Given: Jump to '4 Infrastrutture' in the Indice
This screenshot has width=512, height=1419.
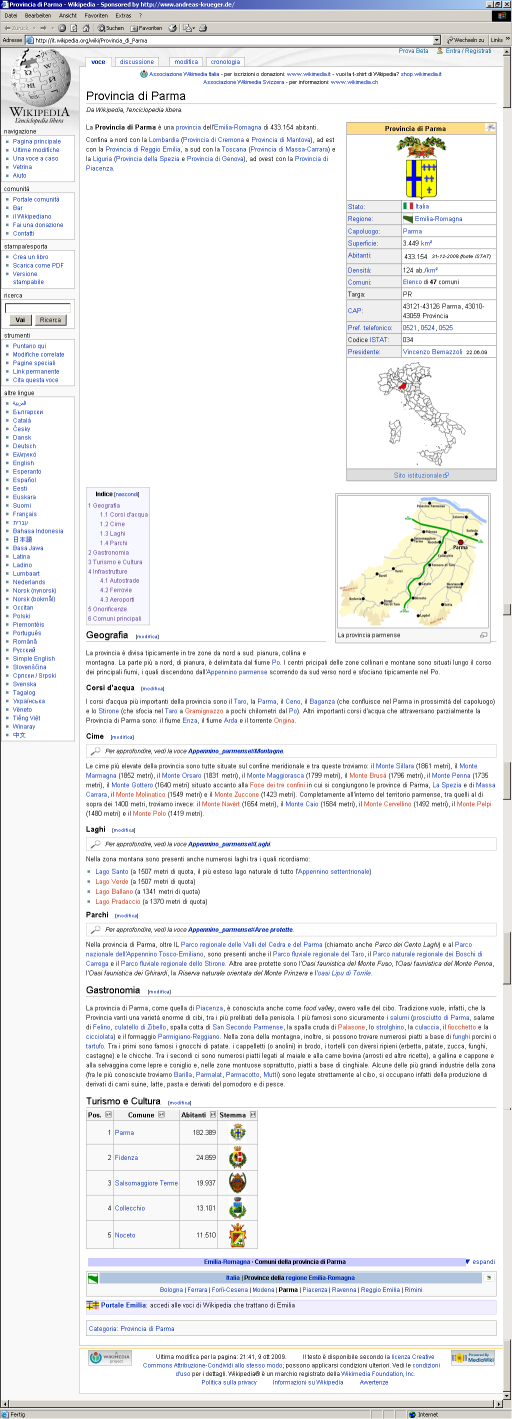Looking at the screenshot, I should 108,571.
